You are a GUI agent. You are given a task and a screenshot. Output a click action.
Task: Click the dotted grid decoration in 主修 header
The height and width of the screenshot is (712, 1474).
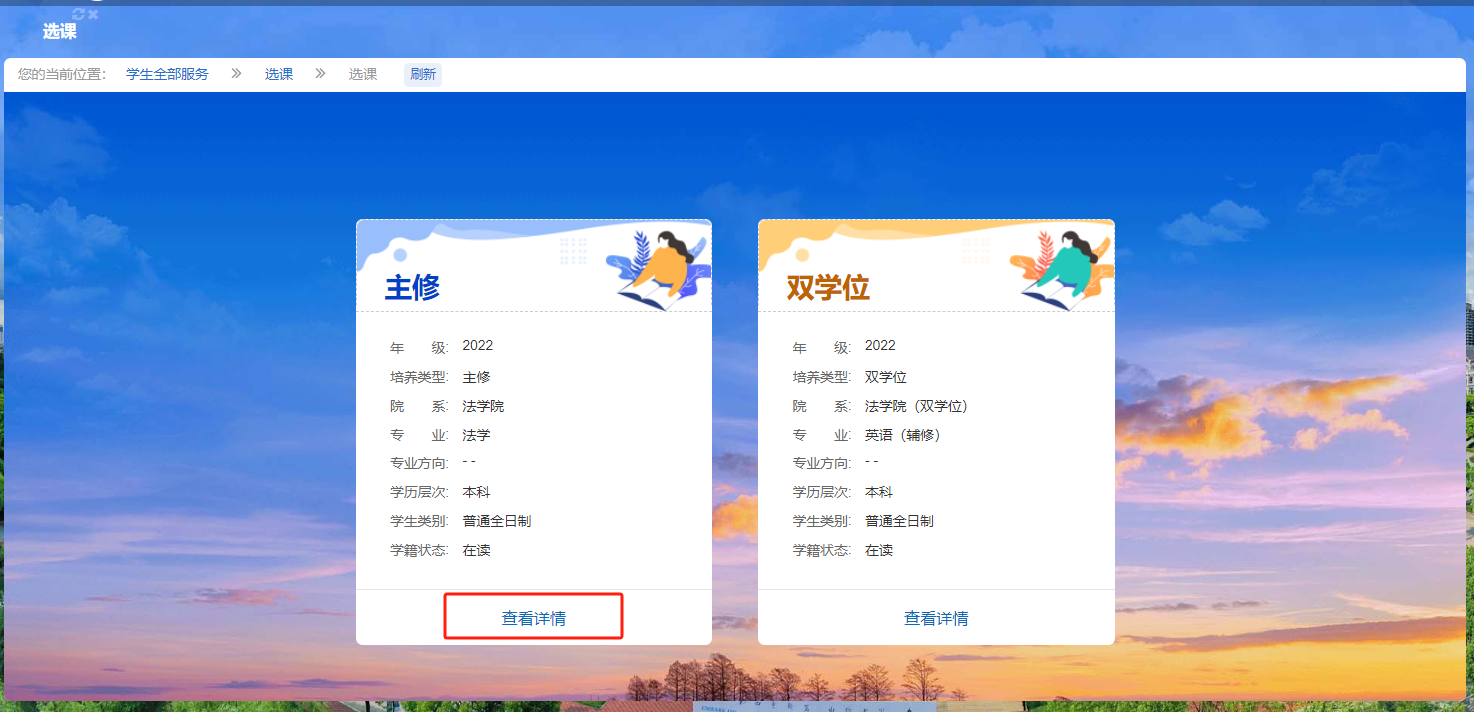(573, 250)
